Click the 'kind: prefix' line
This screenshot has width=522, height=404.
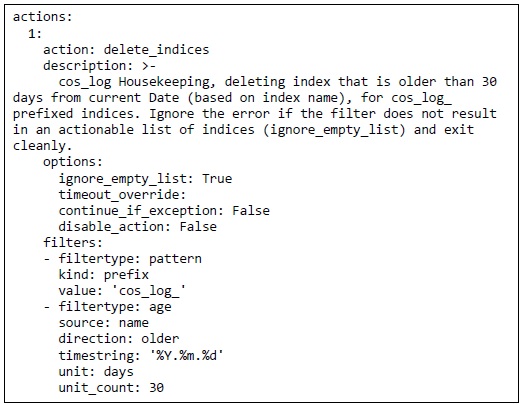coord(104,275)
